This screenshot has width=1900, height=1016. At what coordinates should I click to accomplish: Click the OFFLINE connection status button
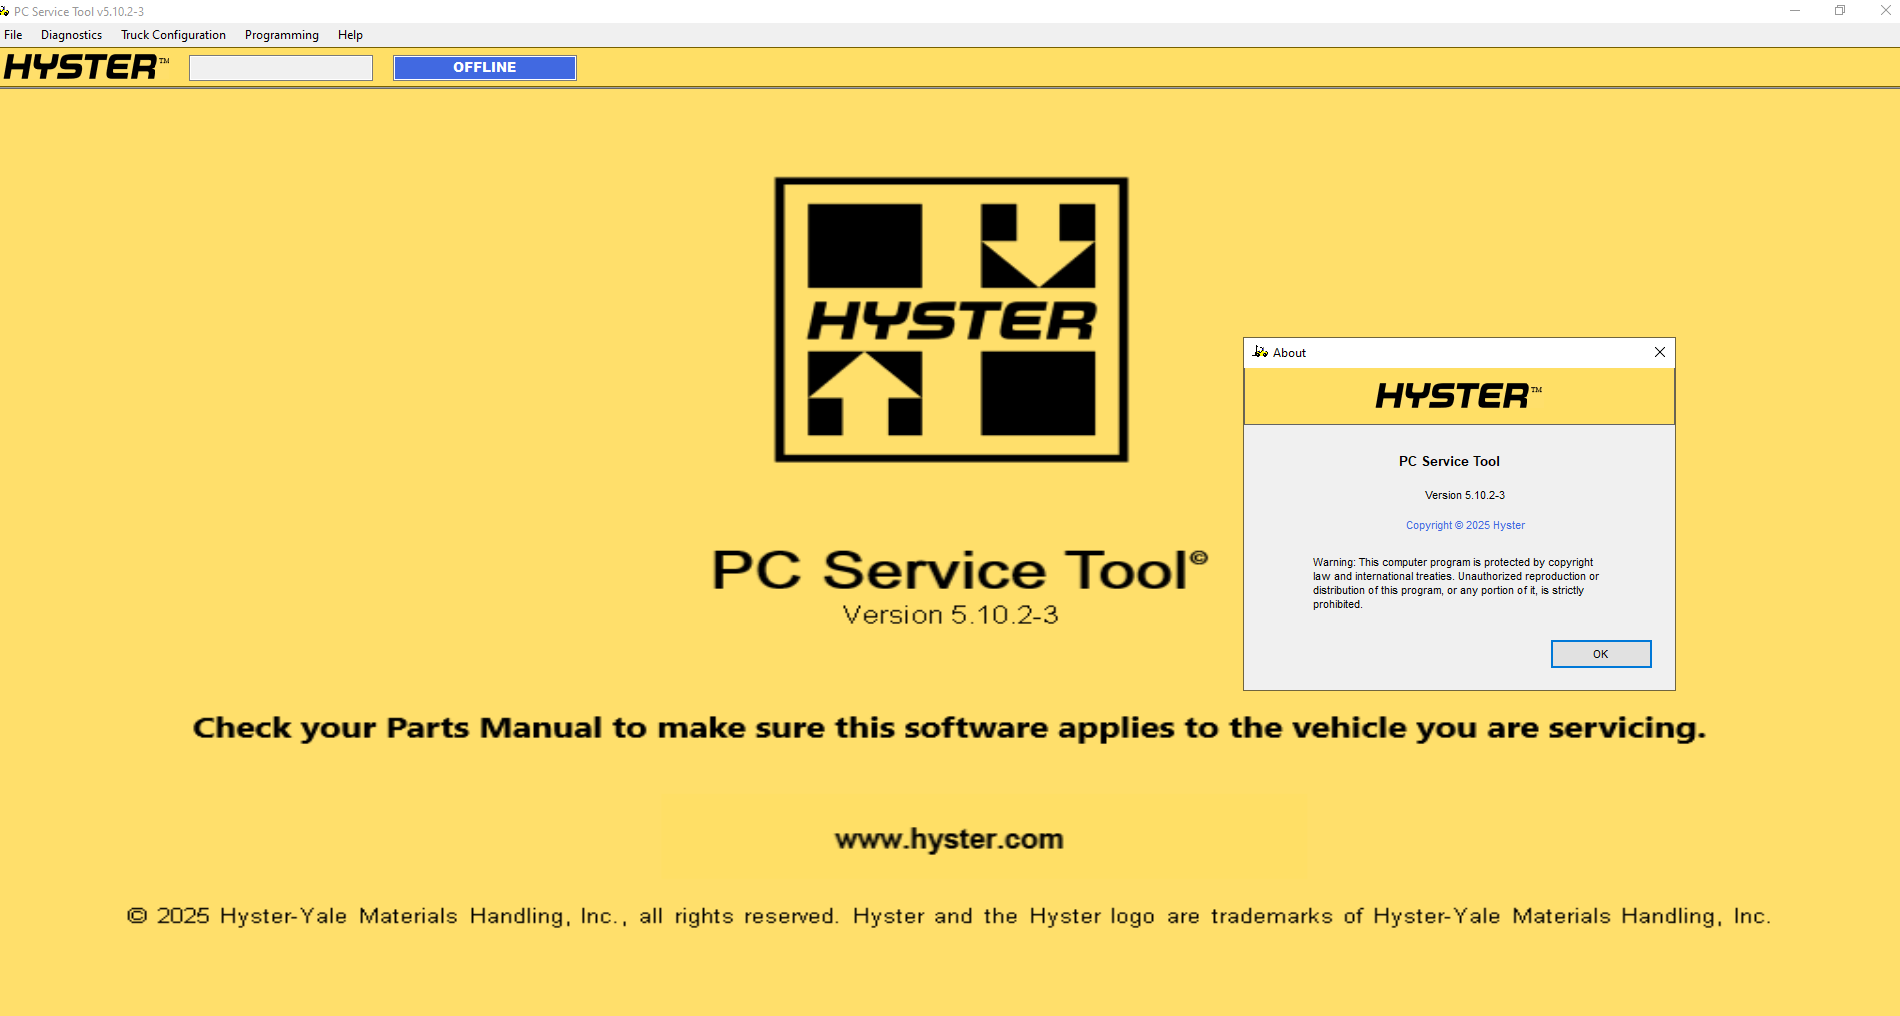pos(485,67)
